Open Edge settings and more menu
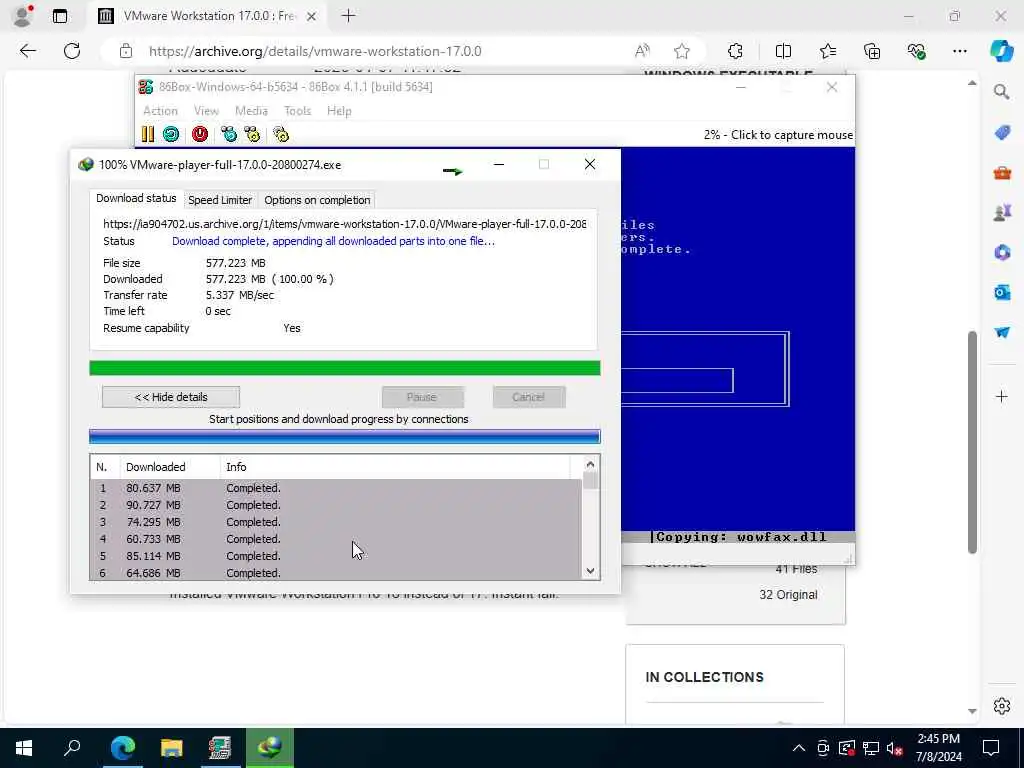 pos(960,51)
